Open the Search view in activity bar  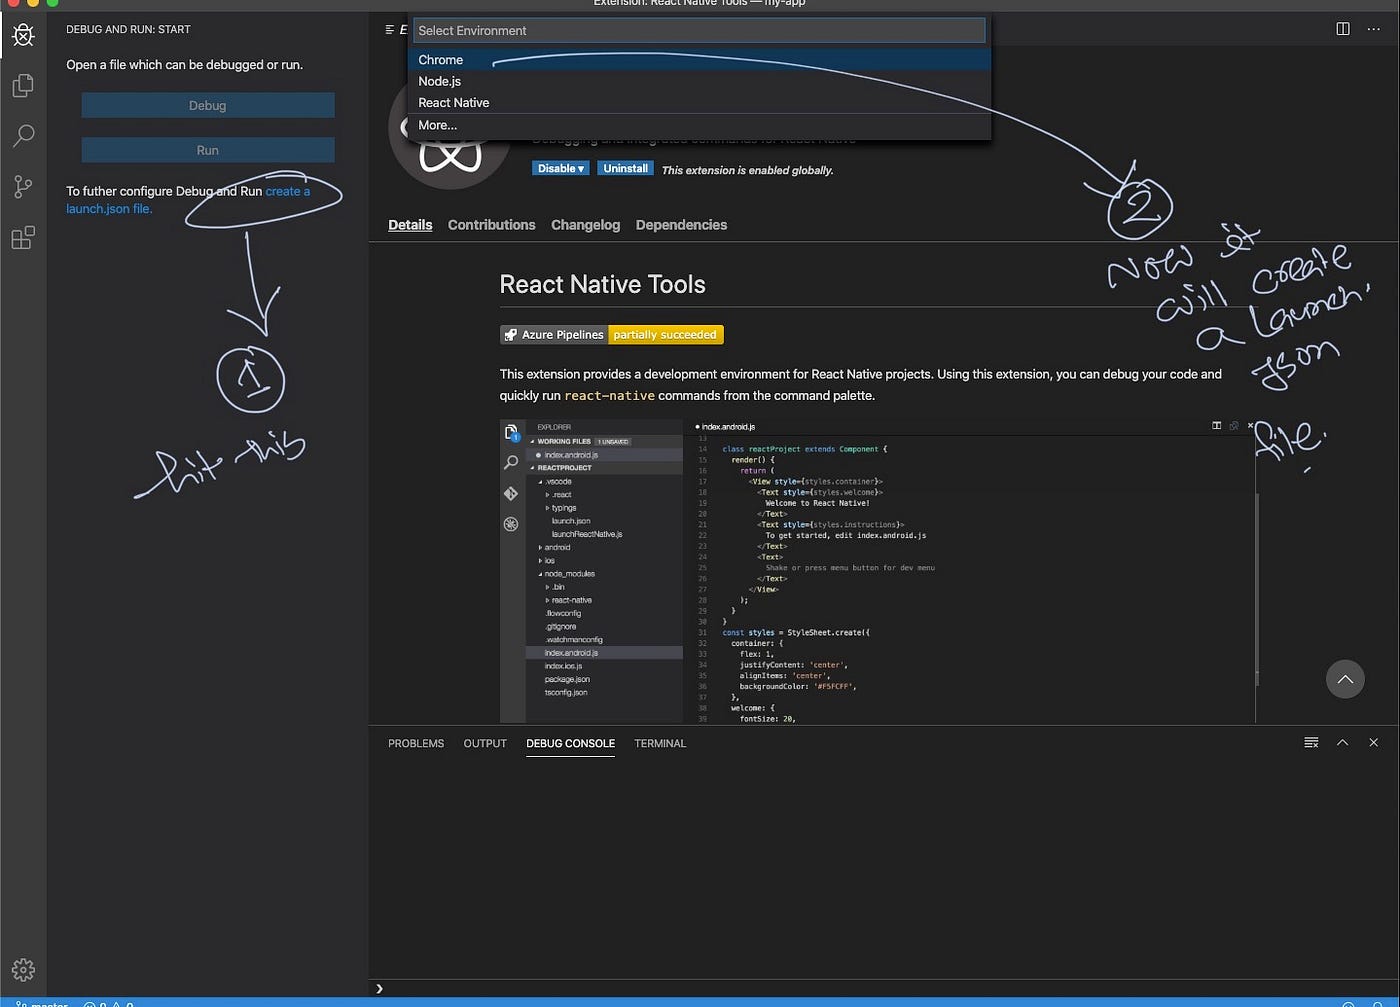[22, 136]
